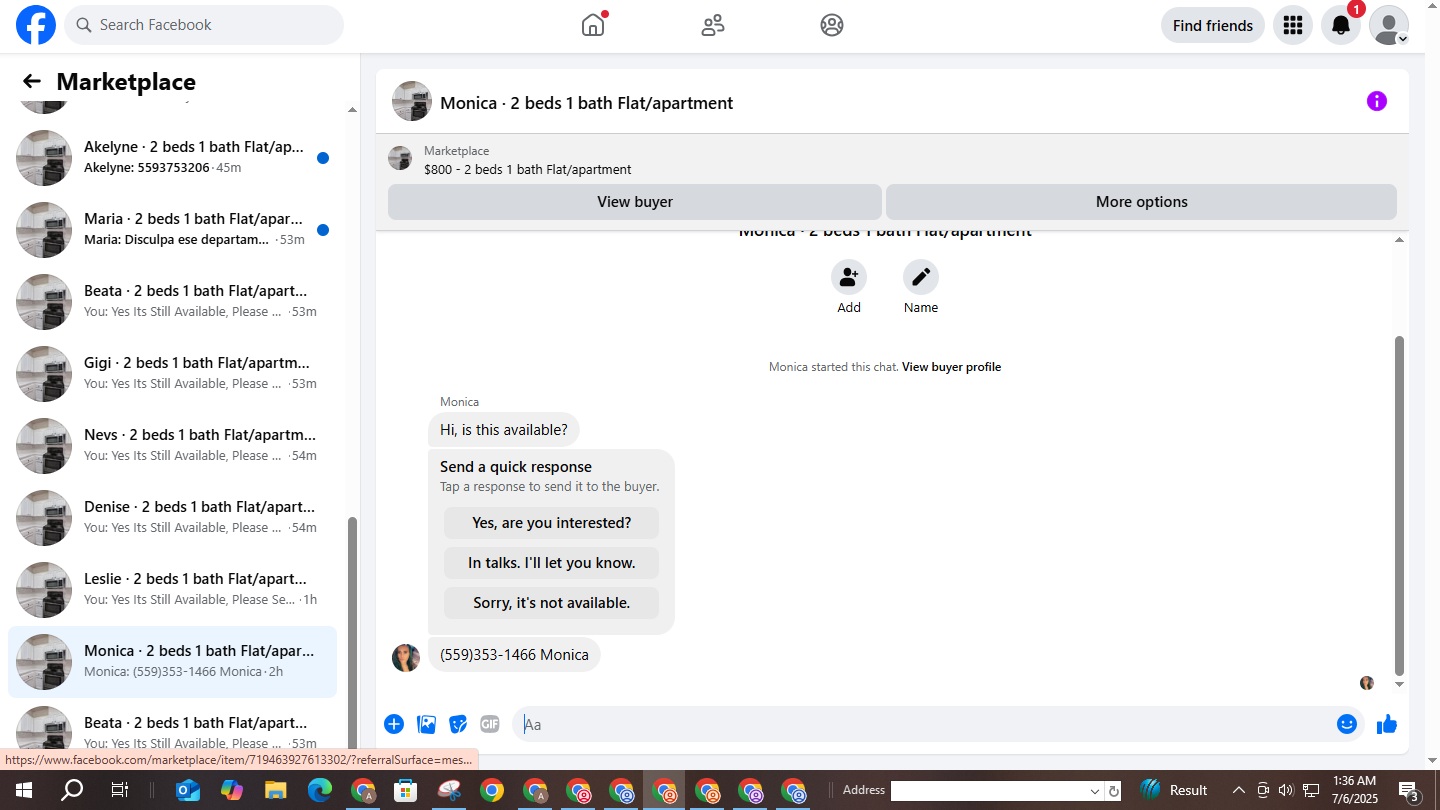The height and width of the screenshot is (810, 1440).
Task: Click Monica's avatar beside her phone message
Action: click(406, 657)
